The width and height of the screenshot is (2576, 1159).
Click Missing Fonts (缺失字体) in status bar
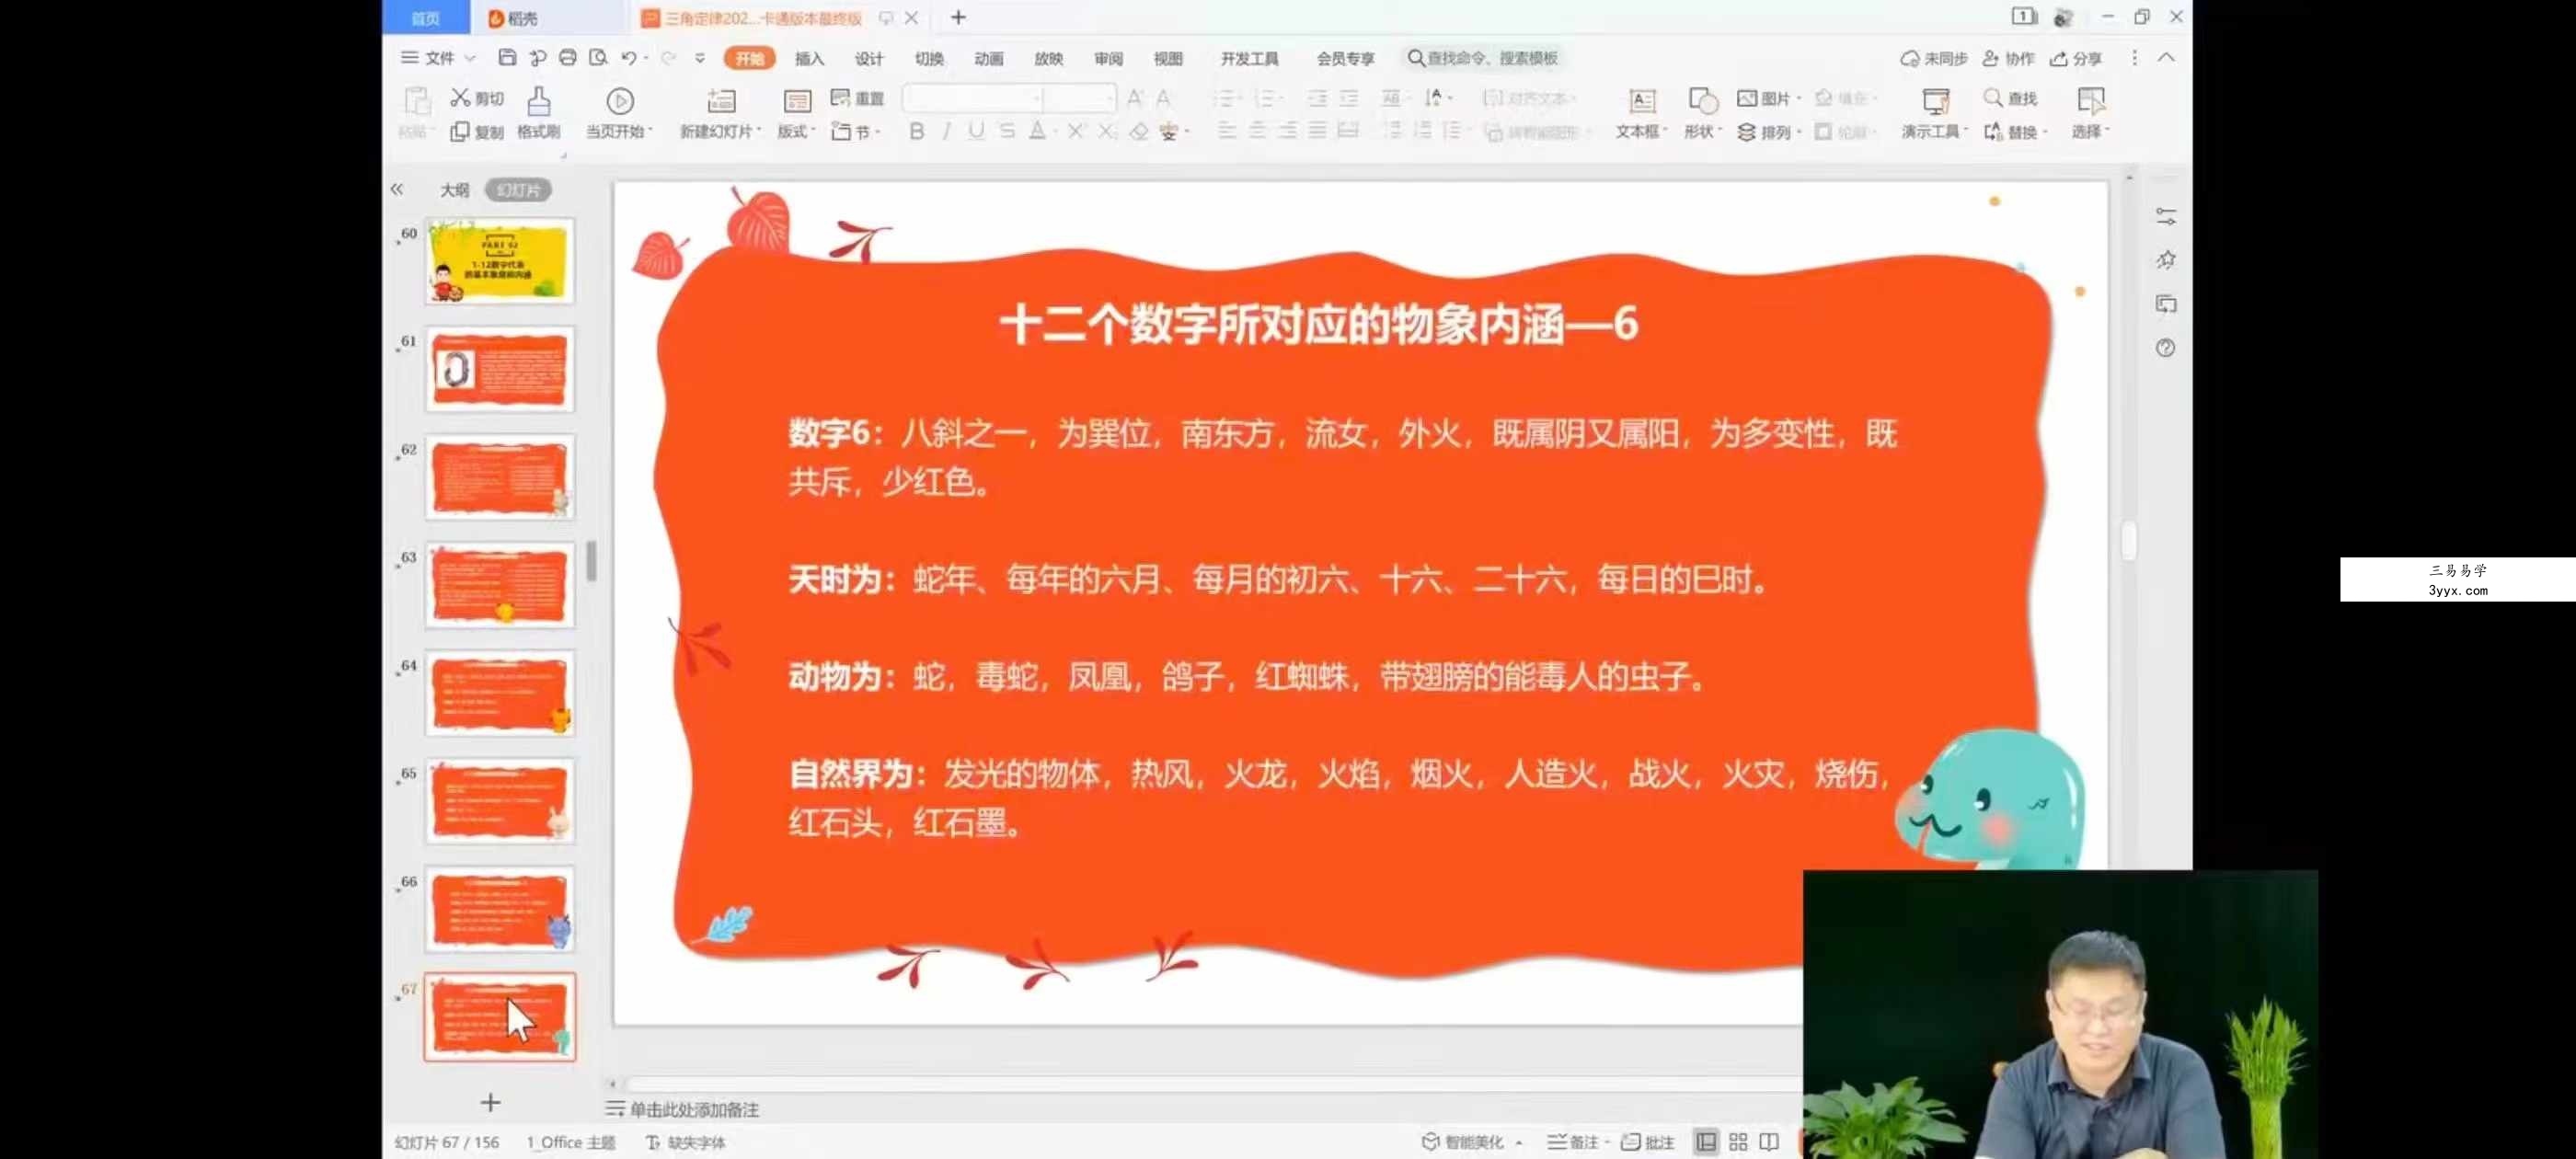point(686,1142)
